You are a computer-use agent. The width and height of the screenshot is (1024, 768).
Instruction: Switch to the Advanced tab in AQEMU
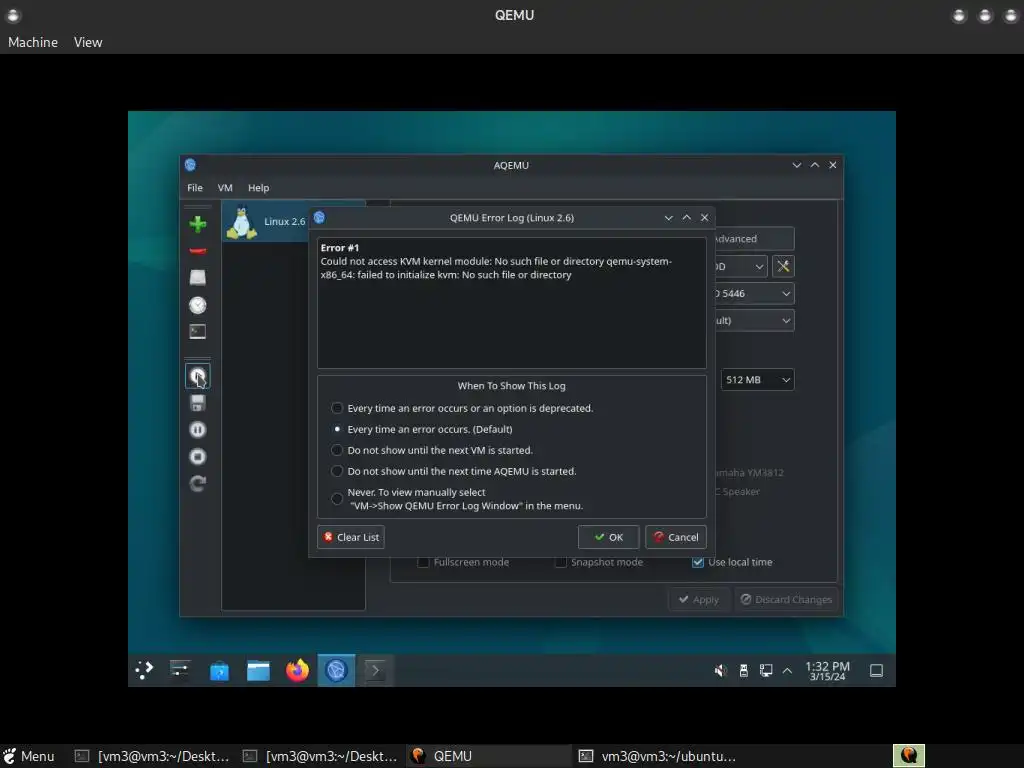tap(754, 239)
